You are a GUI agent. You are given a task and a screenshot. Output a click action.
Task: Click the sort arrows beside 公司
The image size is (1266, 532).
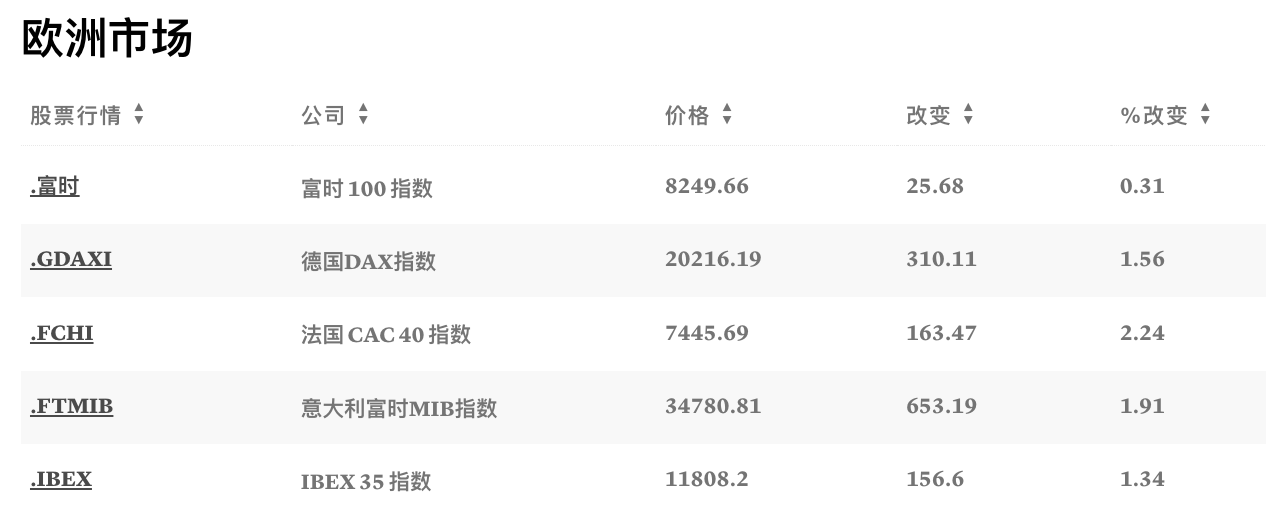pos(363,116)
